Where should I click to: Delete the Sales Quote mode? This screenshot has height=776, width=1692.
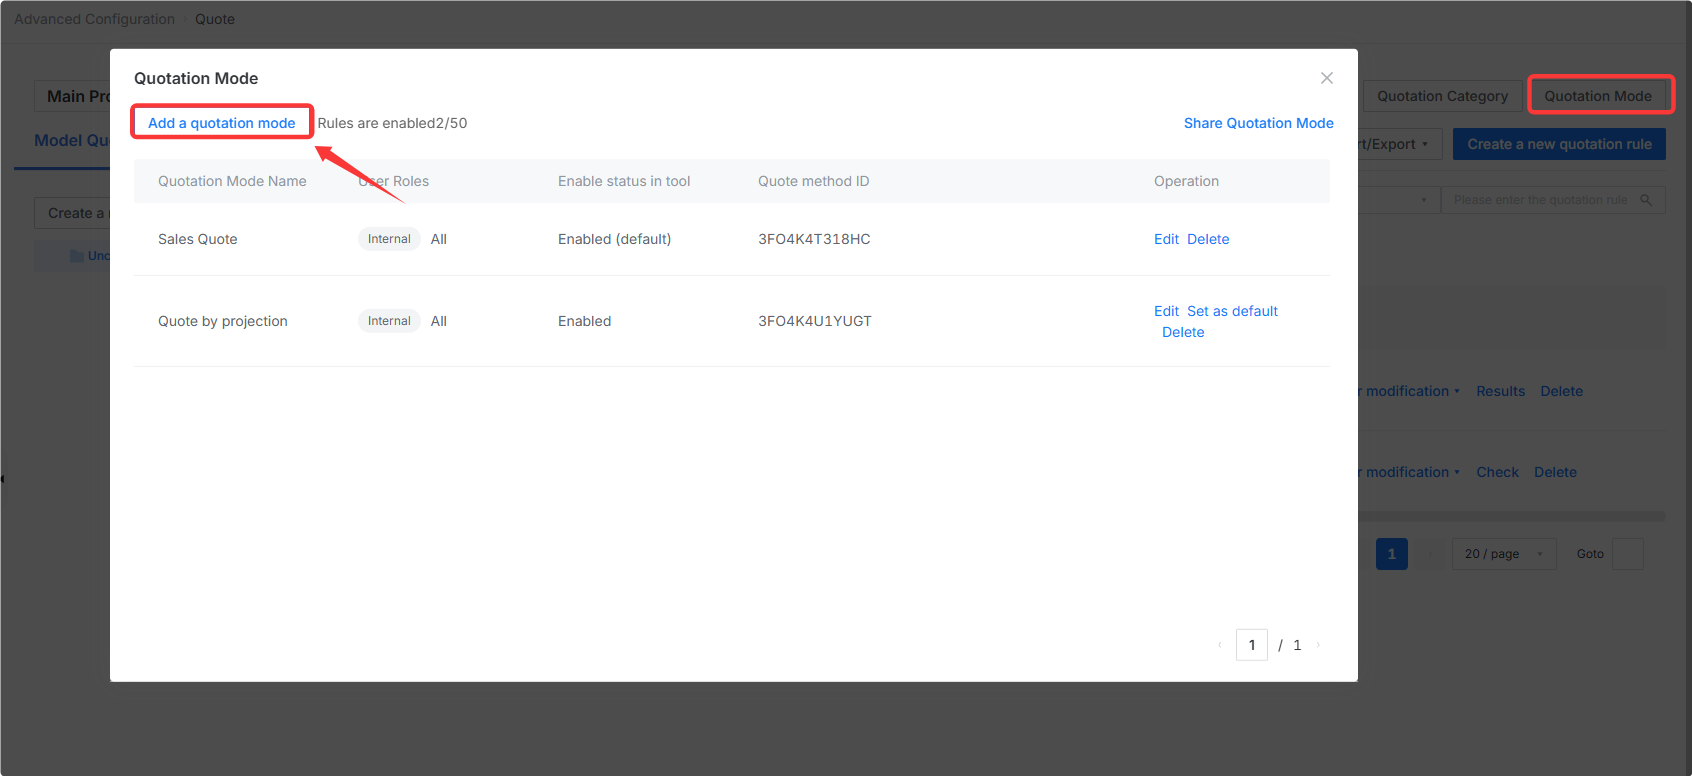click(x=1208, y=239)
